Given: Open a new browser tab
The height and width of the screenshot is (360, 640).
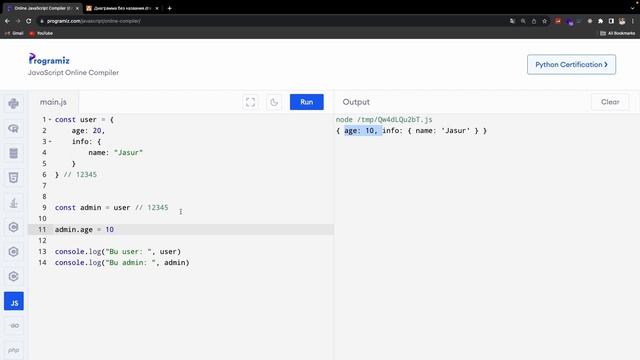Looking at the screenshot, I should click(x=169, y=8).
